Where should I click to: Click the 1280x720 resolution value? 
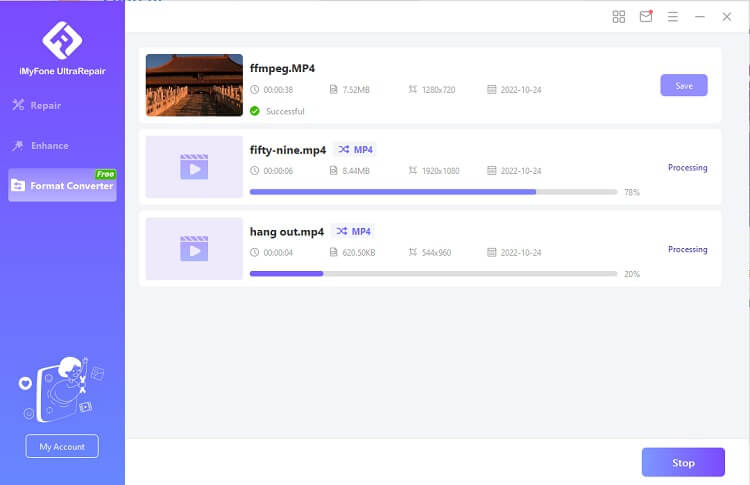click(x=439, y=89)
